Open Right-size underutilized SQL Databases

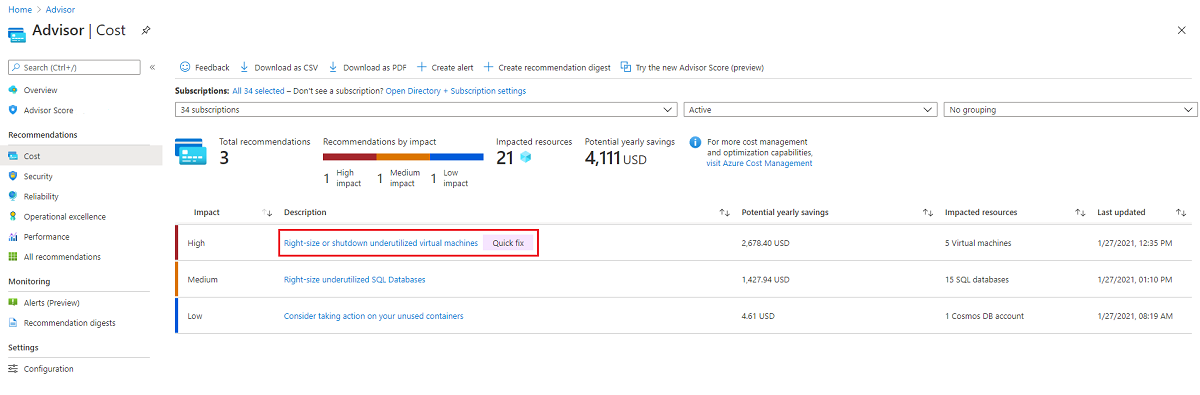[x=355, y=280]
